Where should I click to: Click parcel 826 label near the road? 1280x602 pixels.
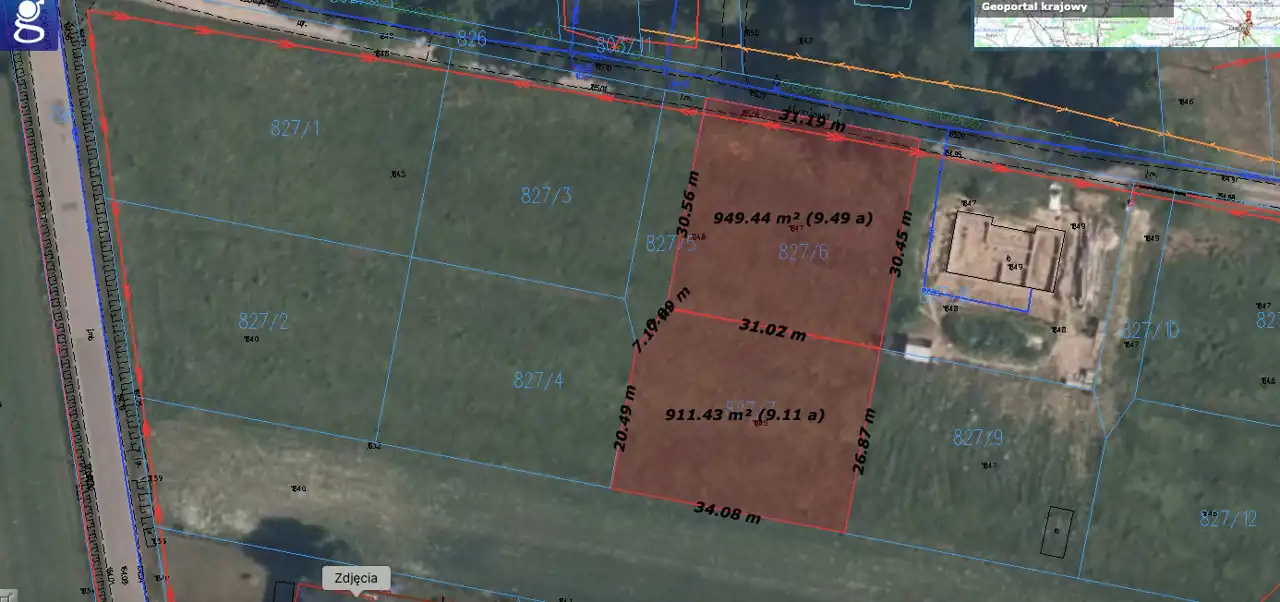click(470, 39)
